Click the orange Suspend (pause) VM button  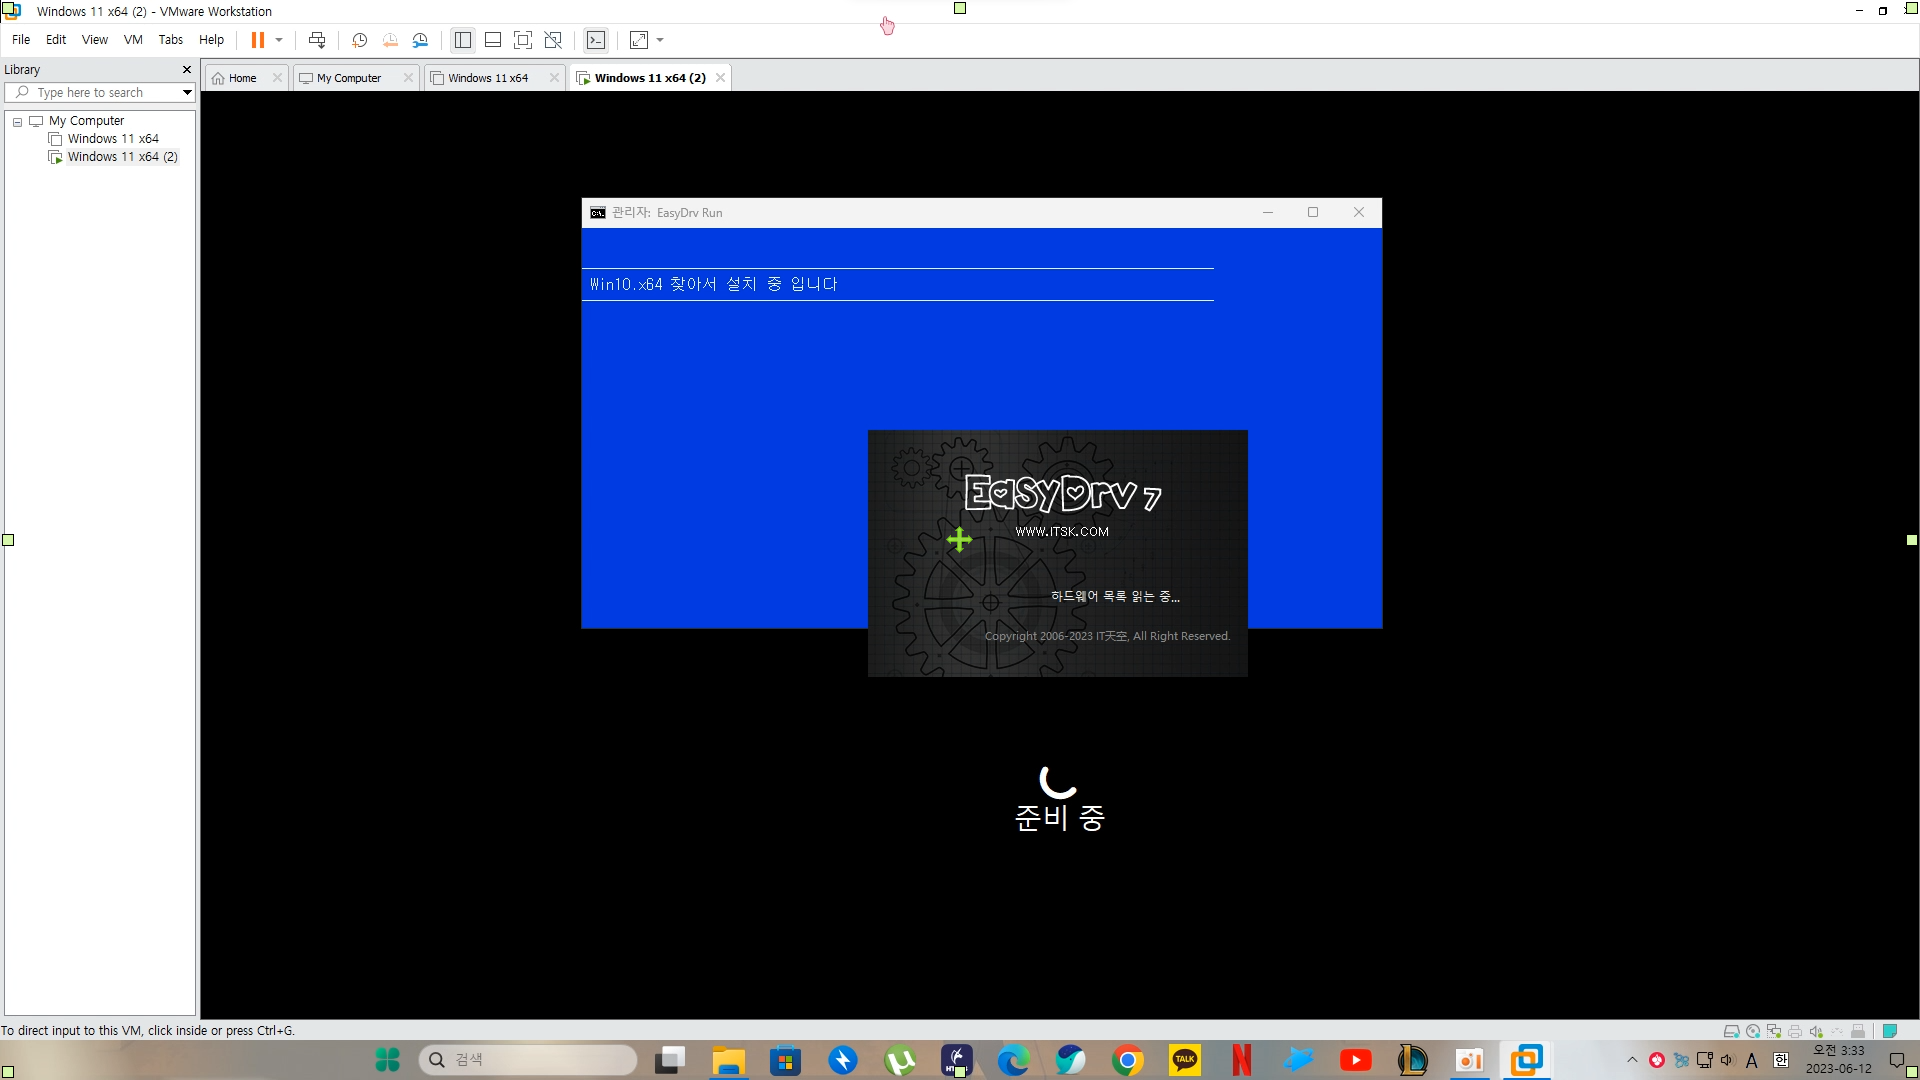tap(257, 40)
